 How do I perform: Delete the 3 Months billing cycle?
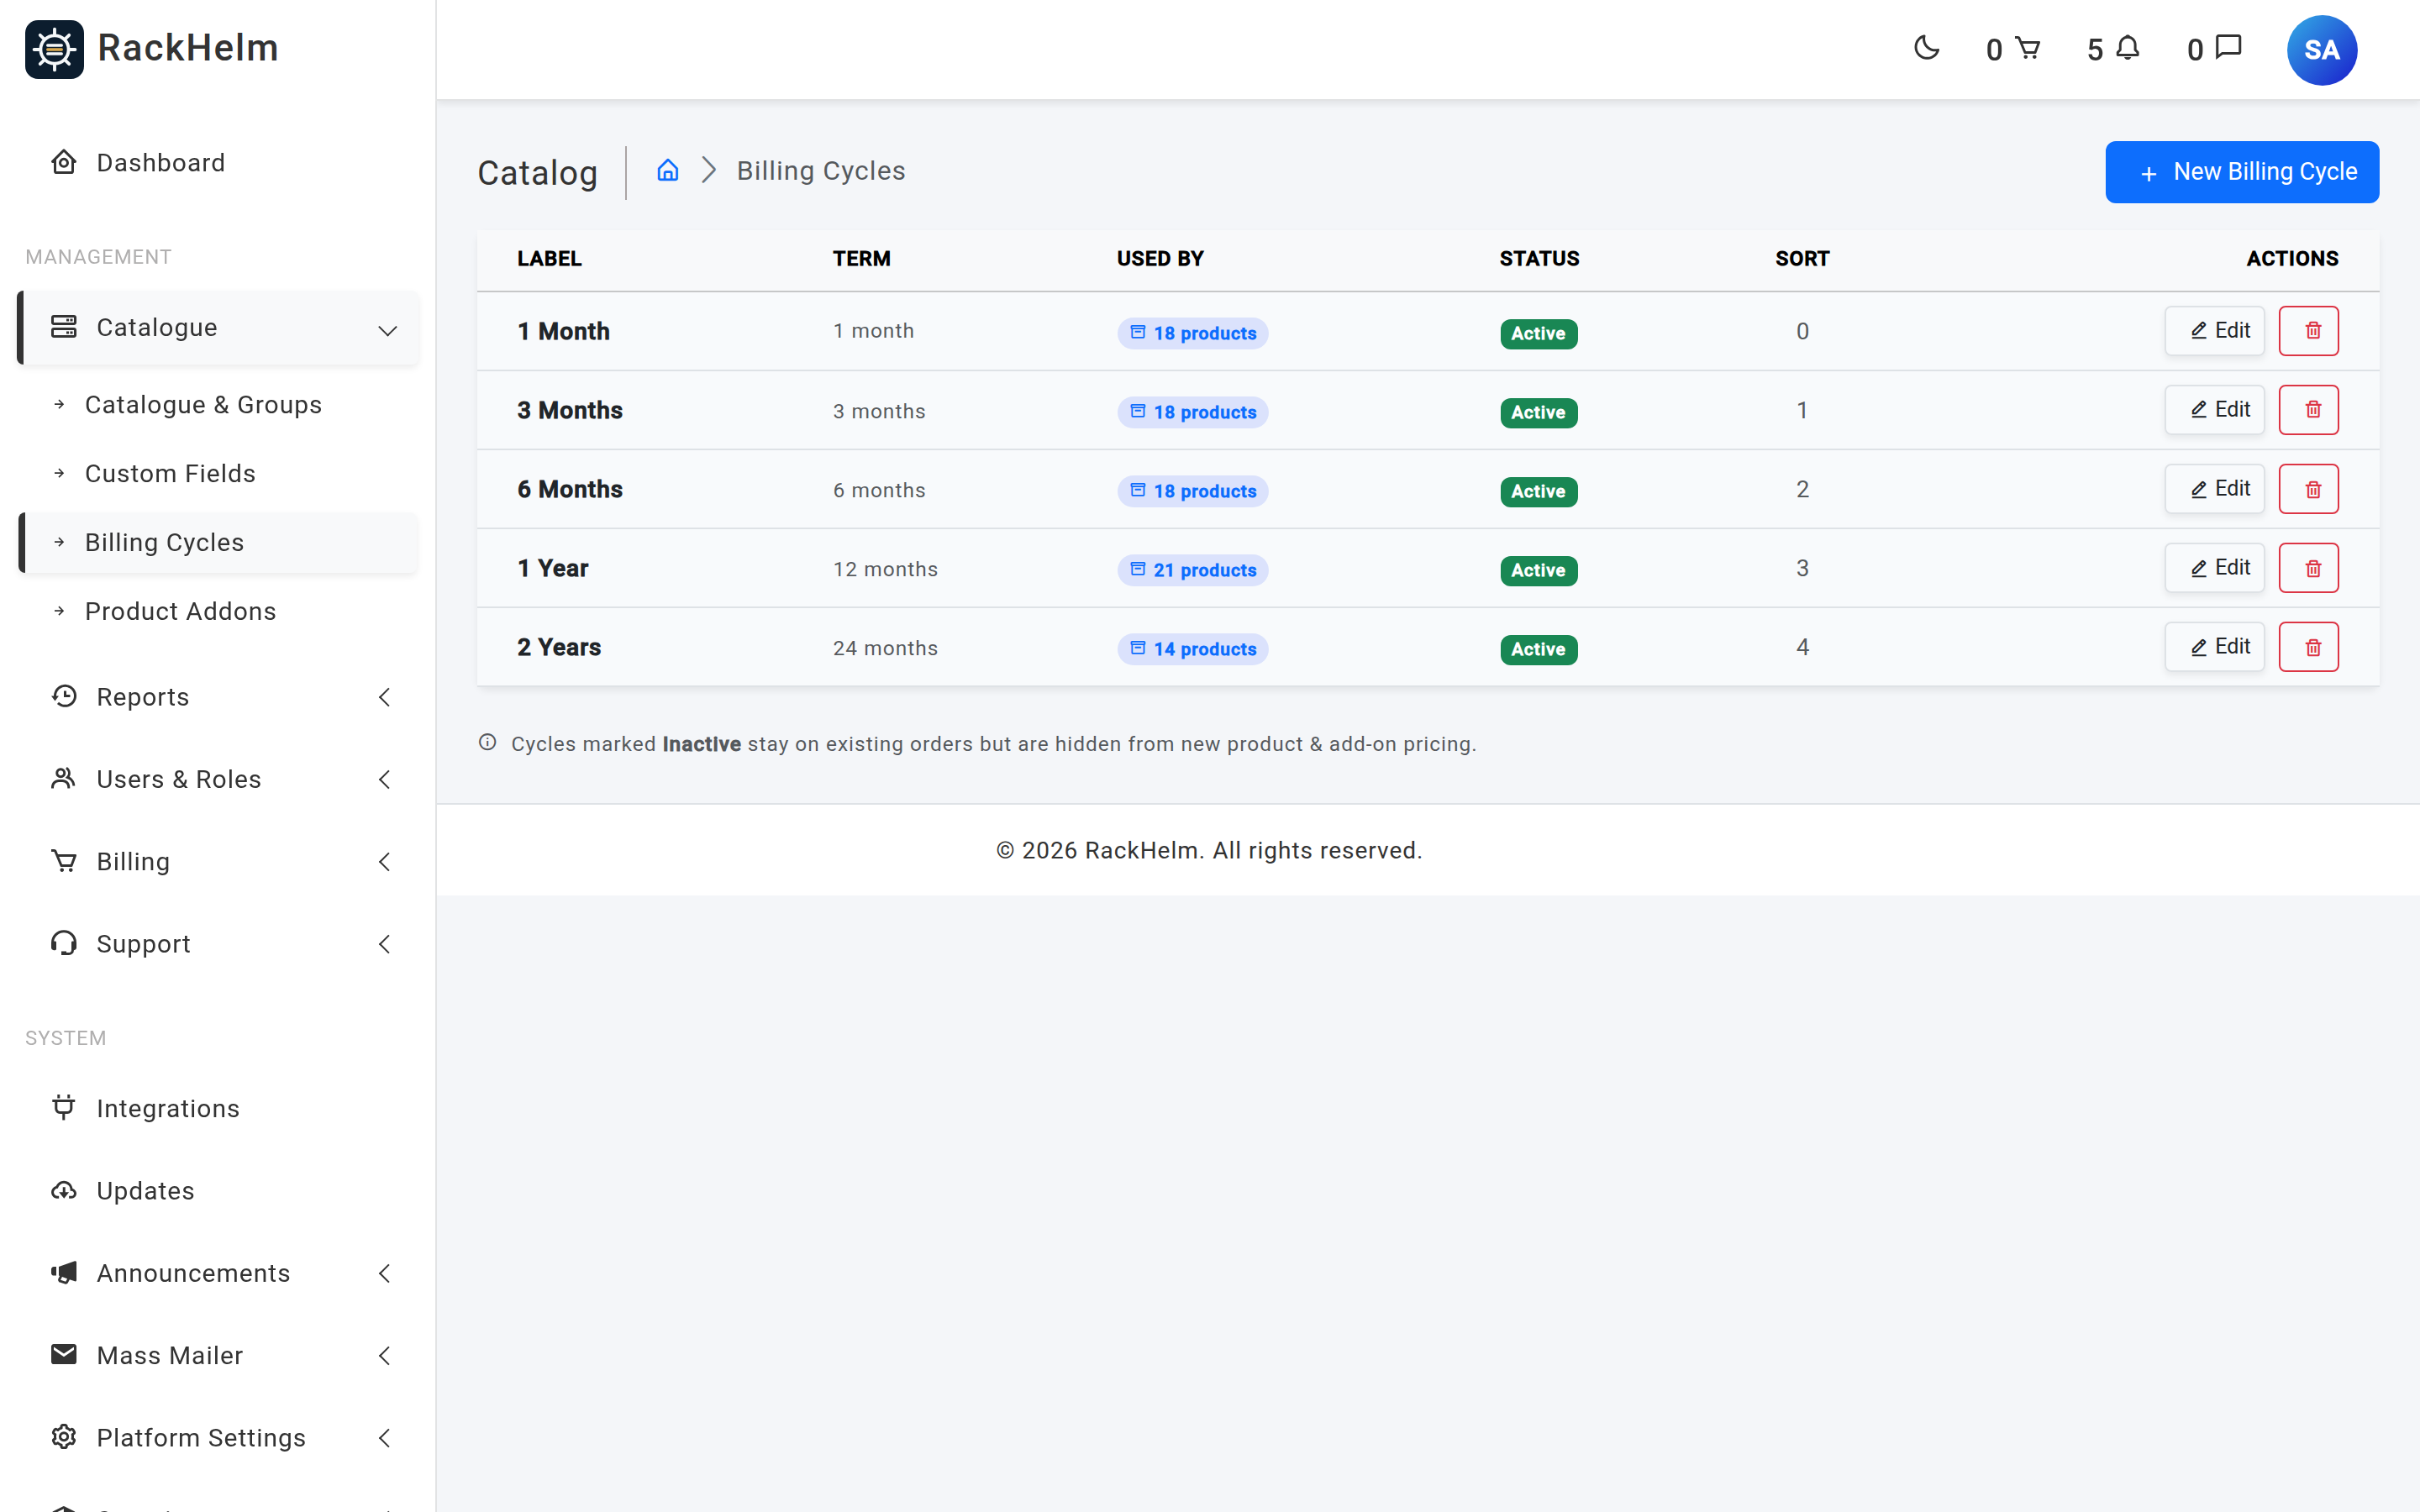click(x=2308, y=410)
